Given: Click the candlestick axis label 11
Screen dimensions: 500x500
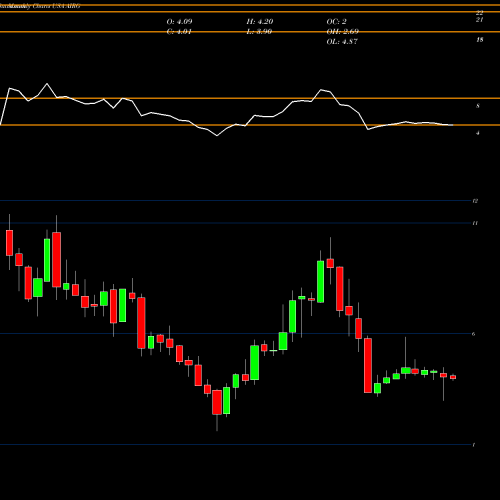Looking at the screenshot, I should point(475,223).
